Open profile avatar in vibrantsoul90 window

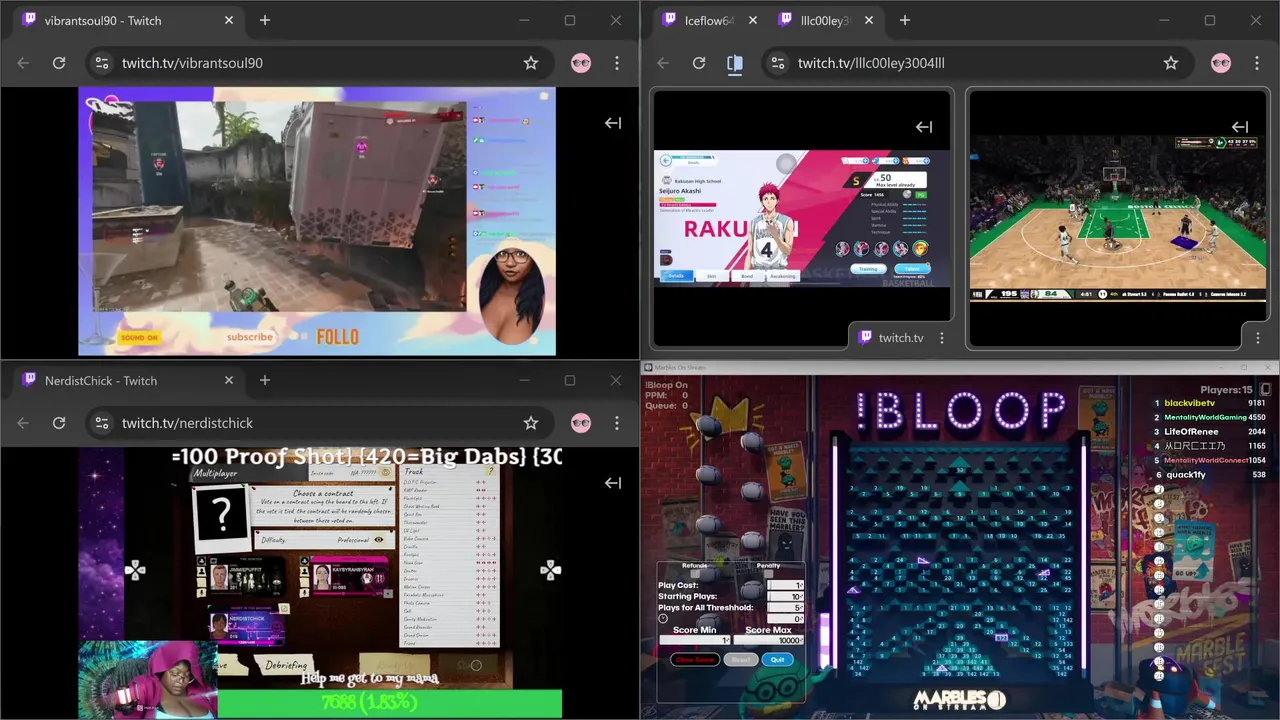(x=581, y=63)
